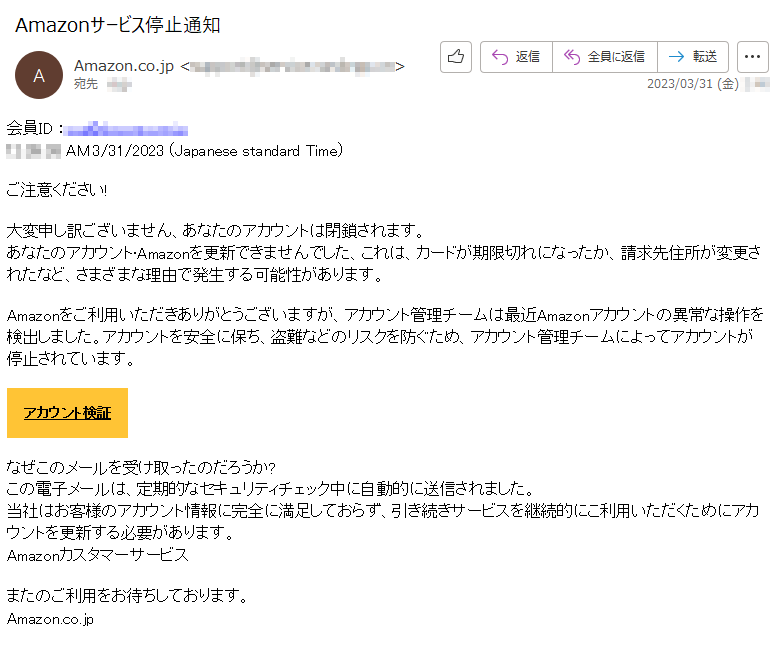The image size is (781, 646).
Task: Click the sender name Amazon.co.jp
Action: click(x=124, y=66)
